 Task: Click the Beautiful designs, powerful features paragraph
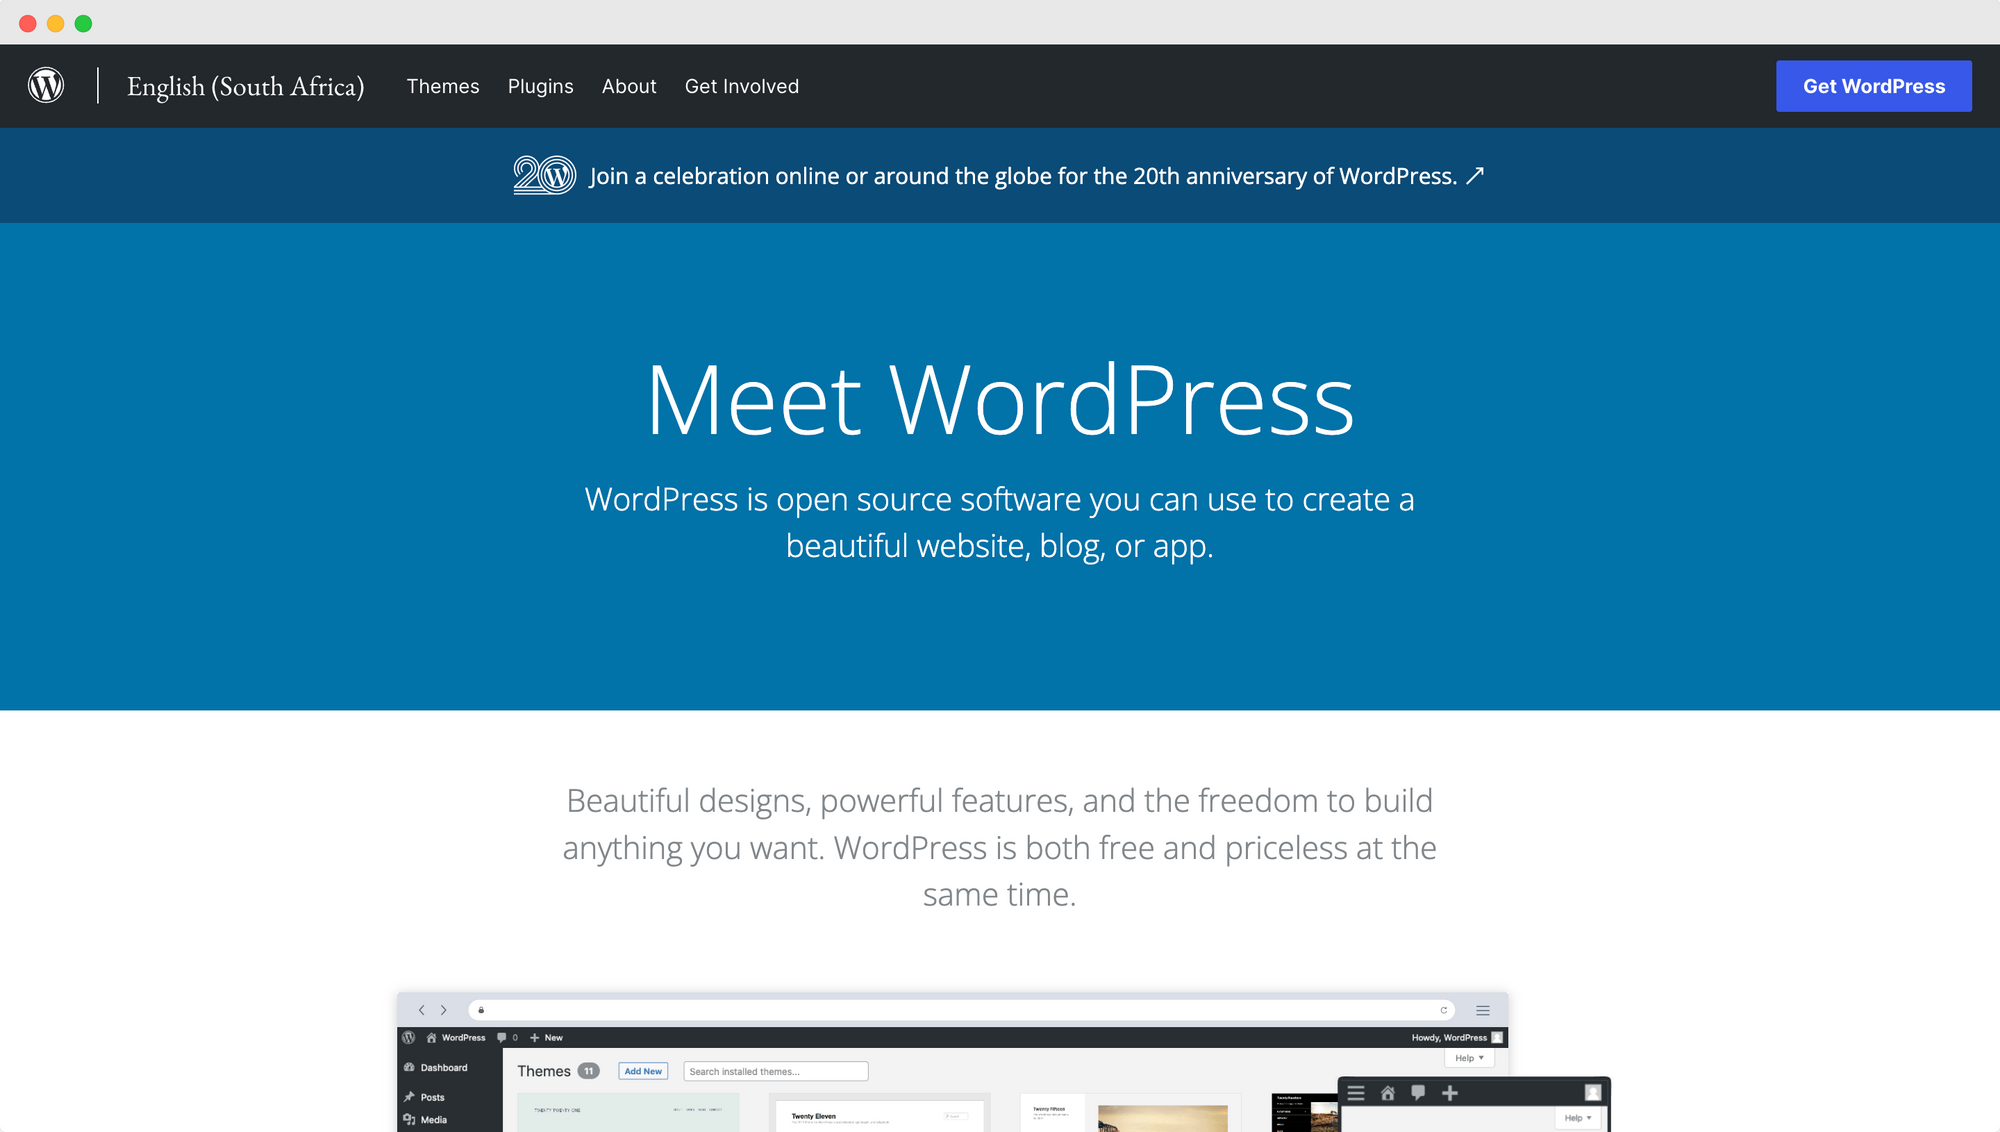tap(1000, 847)
